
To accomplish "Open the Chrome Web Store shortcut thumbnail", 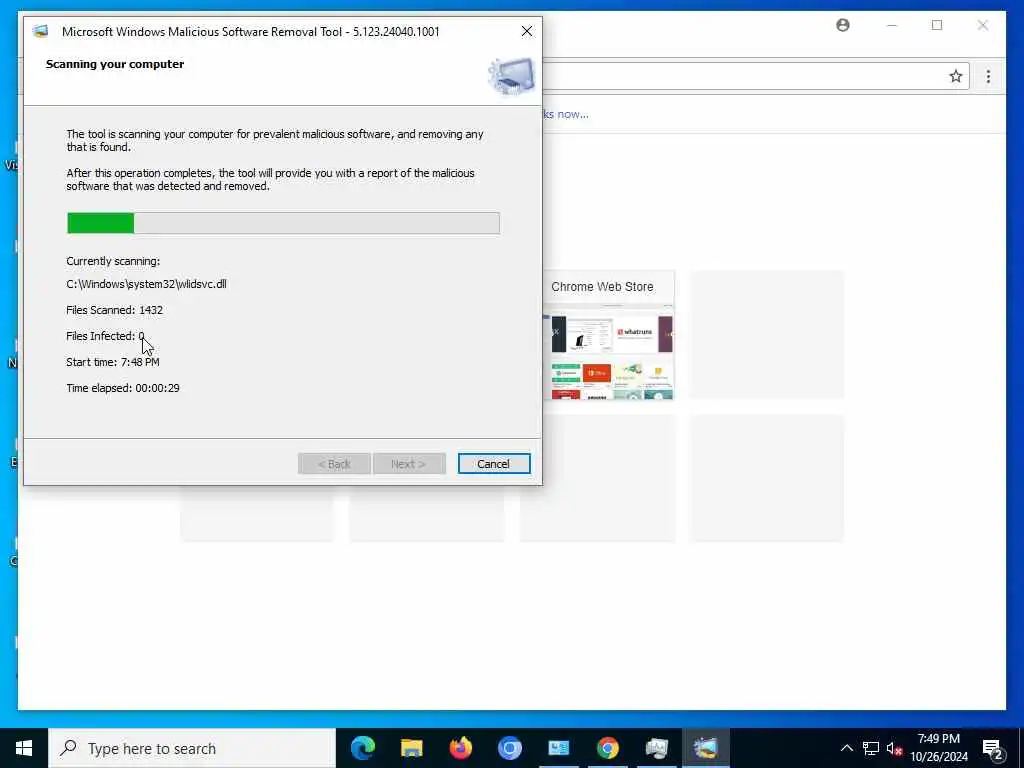I will click(609, 335).
